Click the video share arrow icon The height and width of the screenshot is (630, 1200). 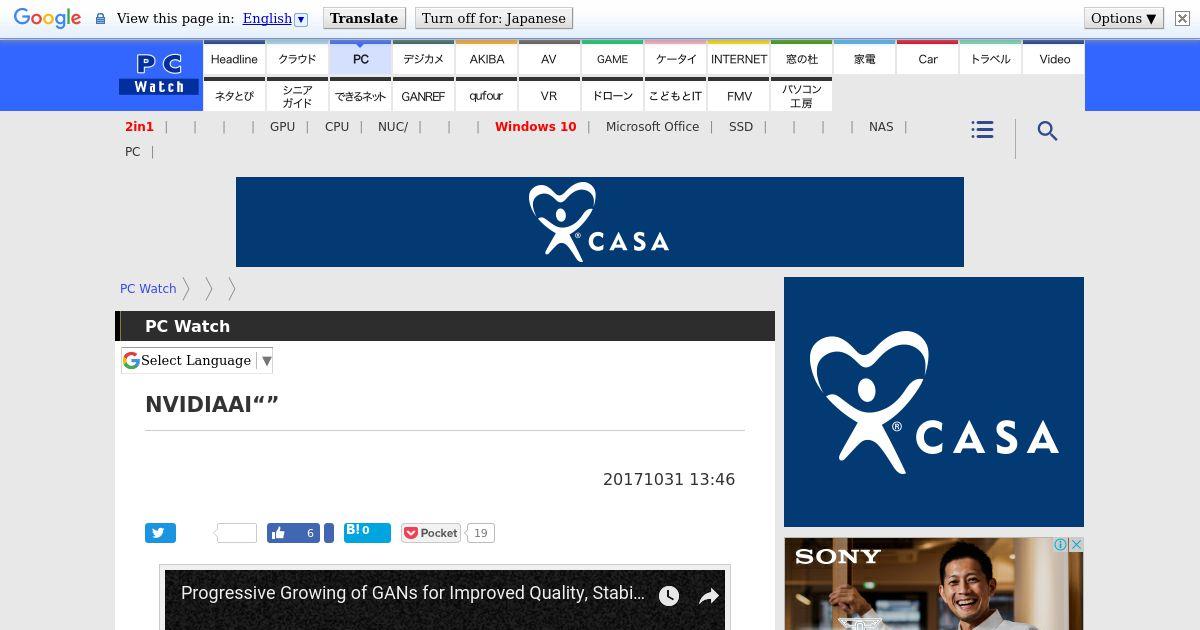(709, 596)
